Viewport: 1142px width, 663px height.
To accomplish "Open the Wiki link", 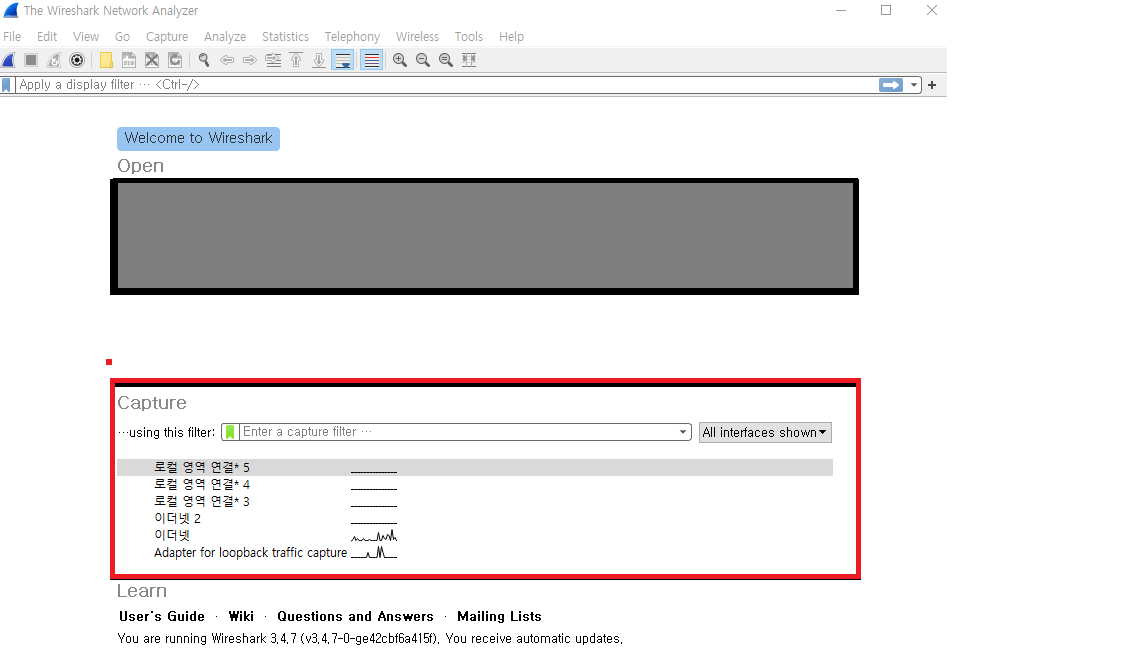I will [241, 616].
